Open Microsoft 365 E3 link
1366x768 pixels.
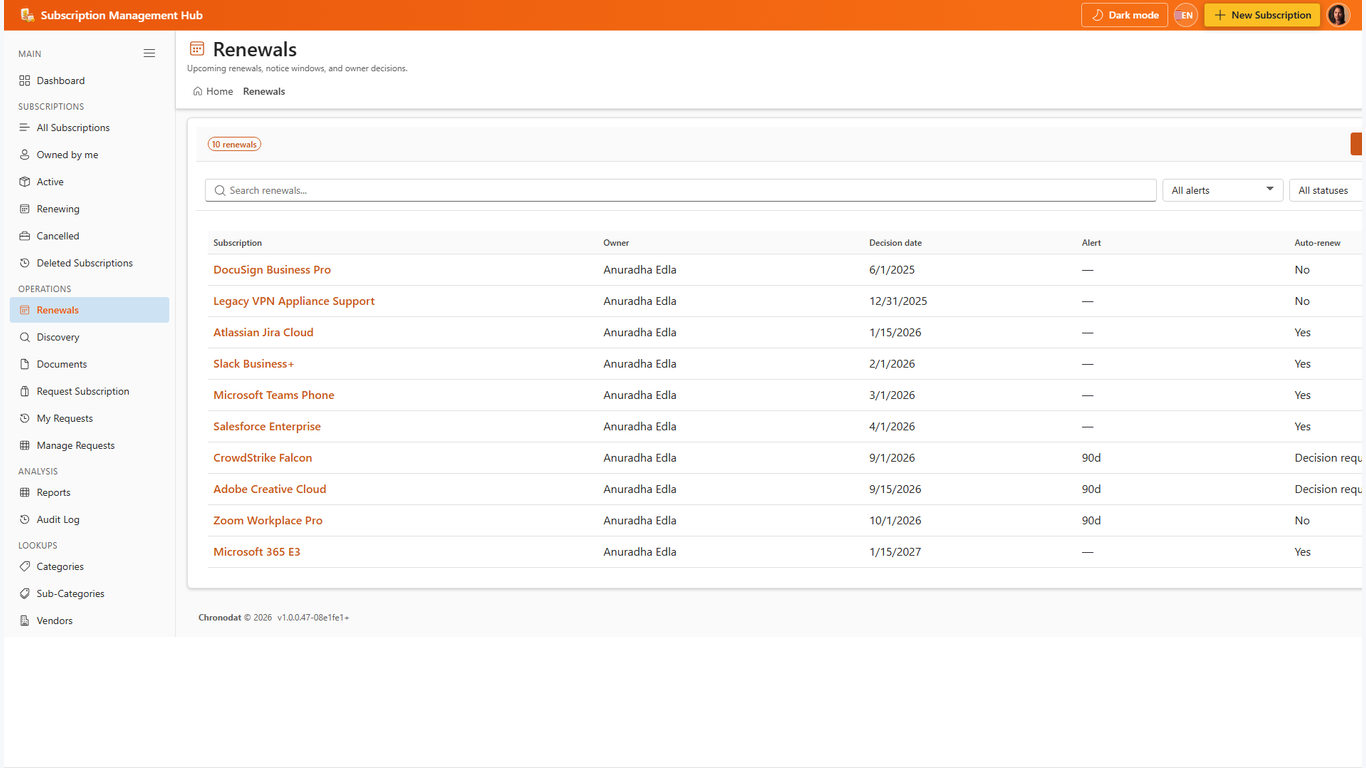pyautogui.click(x=257, y=552)
